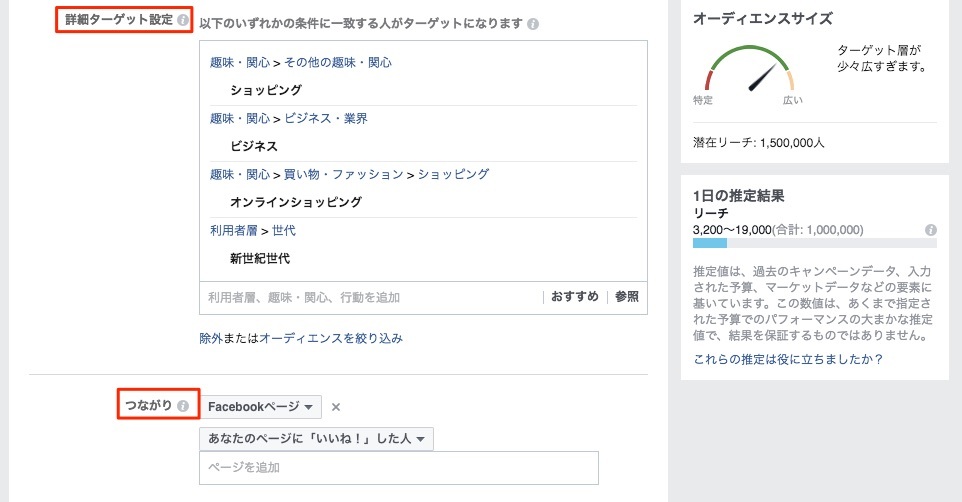Click 買い物・ファッション breadcrumb link
This screenshot has height=502, width=962.
343,174
